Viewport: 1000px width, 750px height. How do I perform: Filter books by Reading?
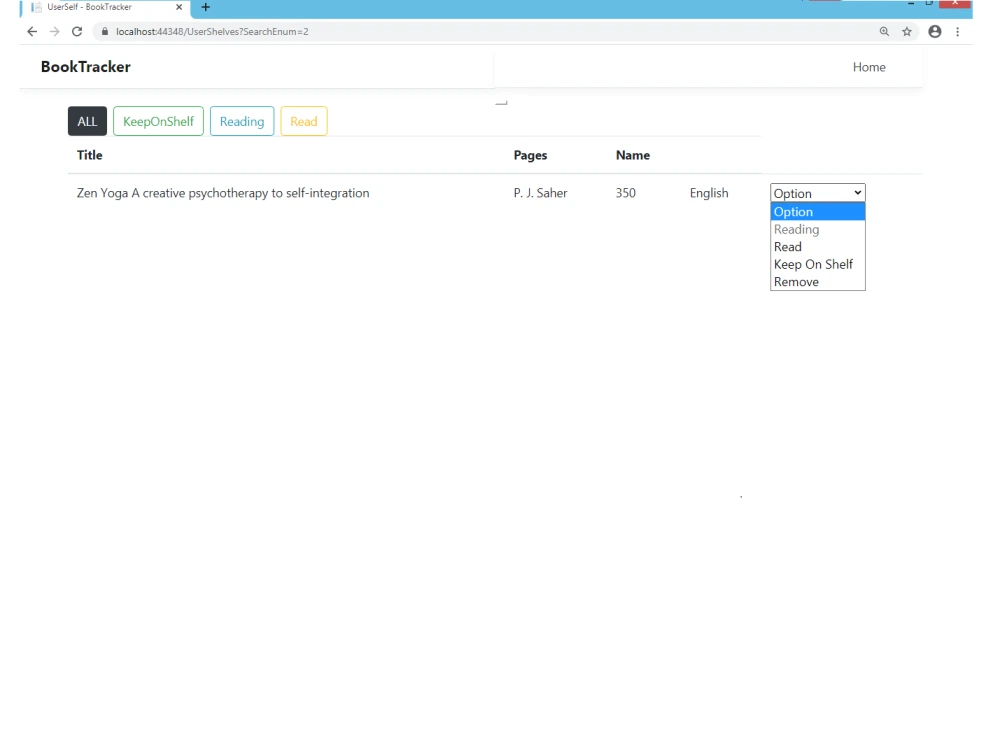[x=241, y=120]
